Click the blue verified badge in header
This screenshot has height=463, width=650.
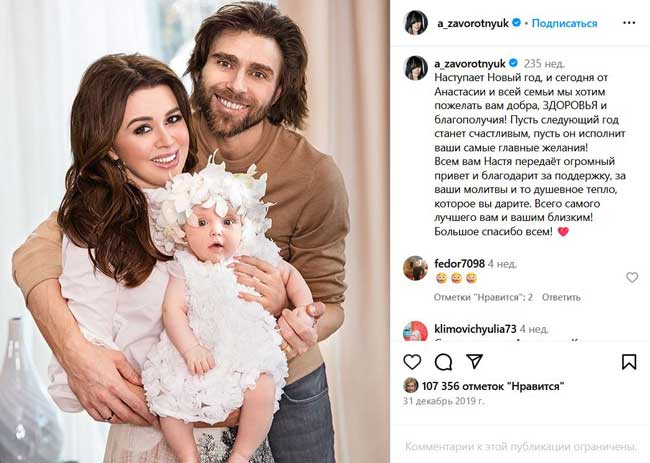(516, 22)
